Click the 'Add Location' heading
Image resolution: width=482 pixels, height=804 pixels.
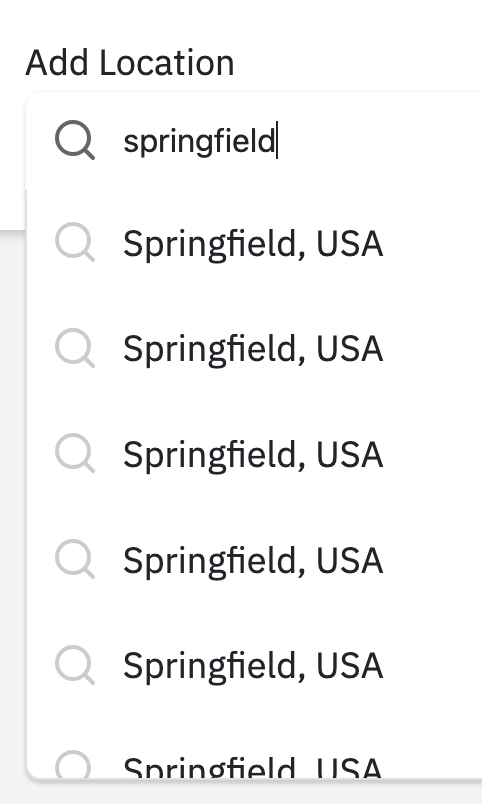130,63
